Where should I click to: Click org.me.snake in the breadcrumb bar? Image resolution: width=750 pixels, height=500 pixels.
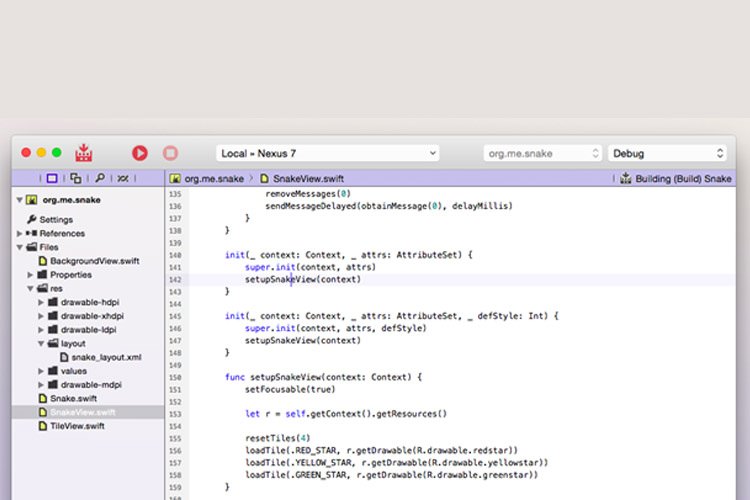214,178
